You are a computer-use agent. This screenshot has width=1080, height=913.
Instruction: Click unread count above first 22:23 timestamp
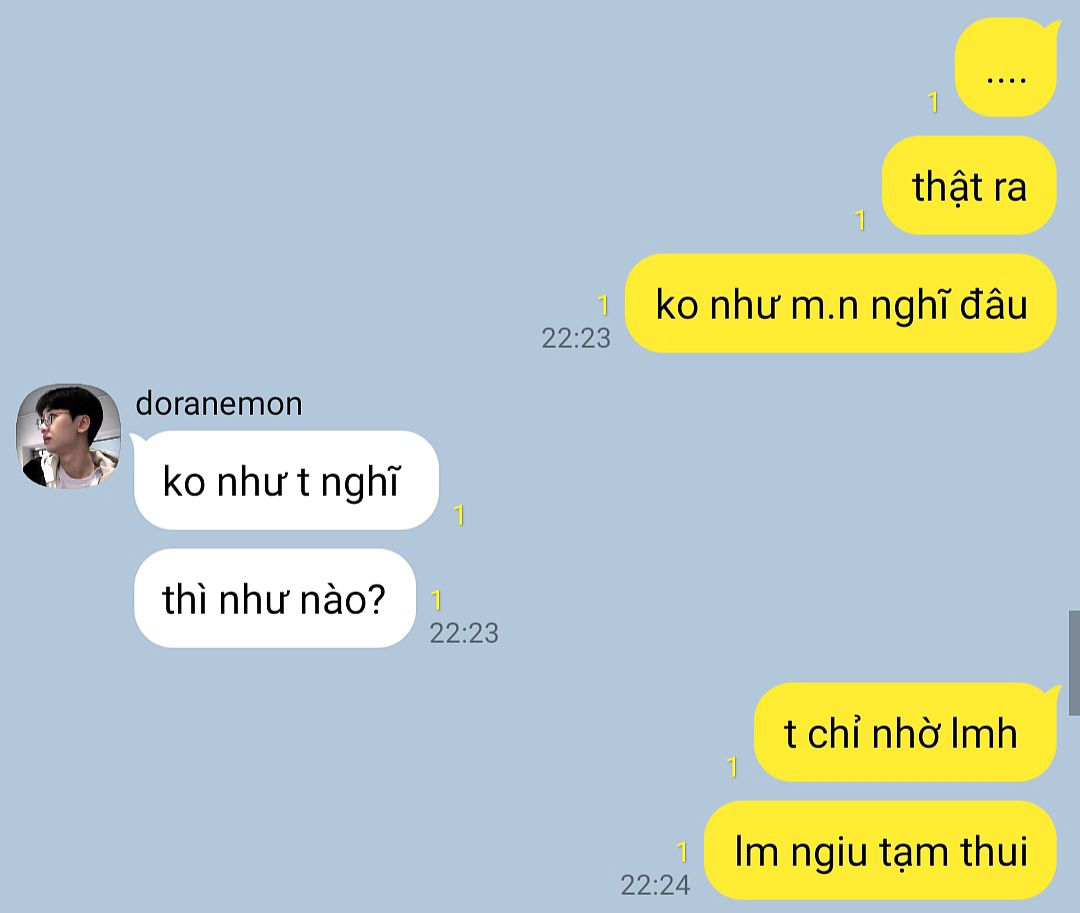coord(603,305)
